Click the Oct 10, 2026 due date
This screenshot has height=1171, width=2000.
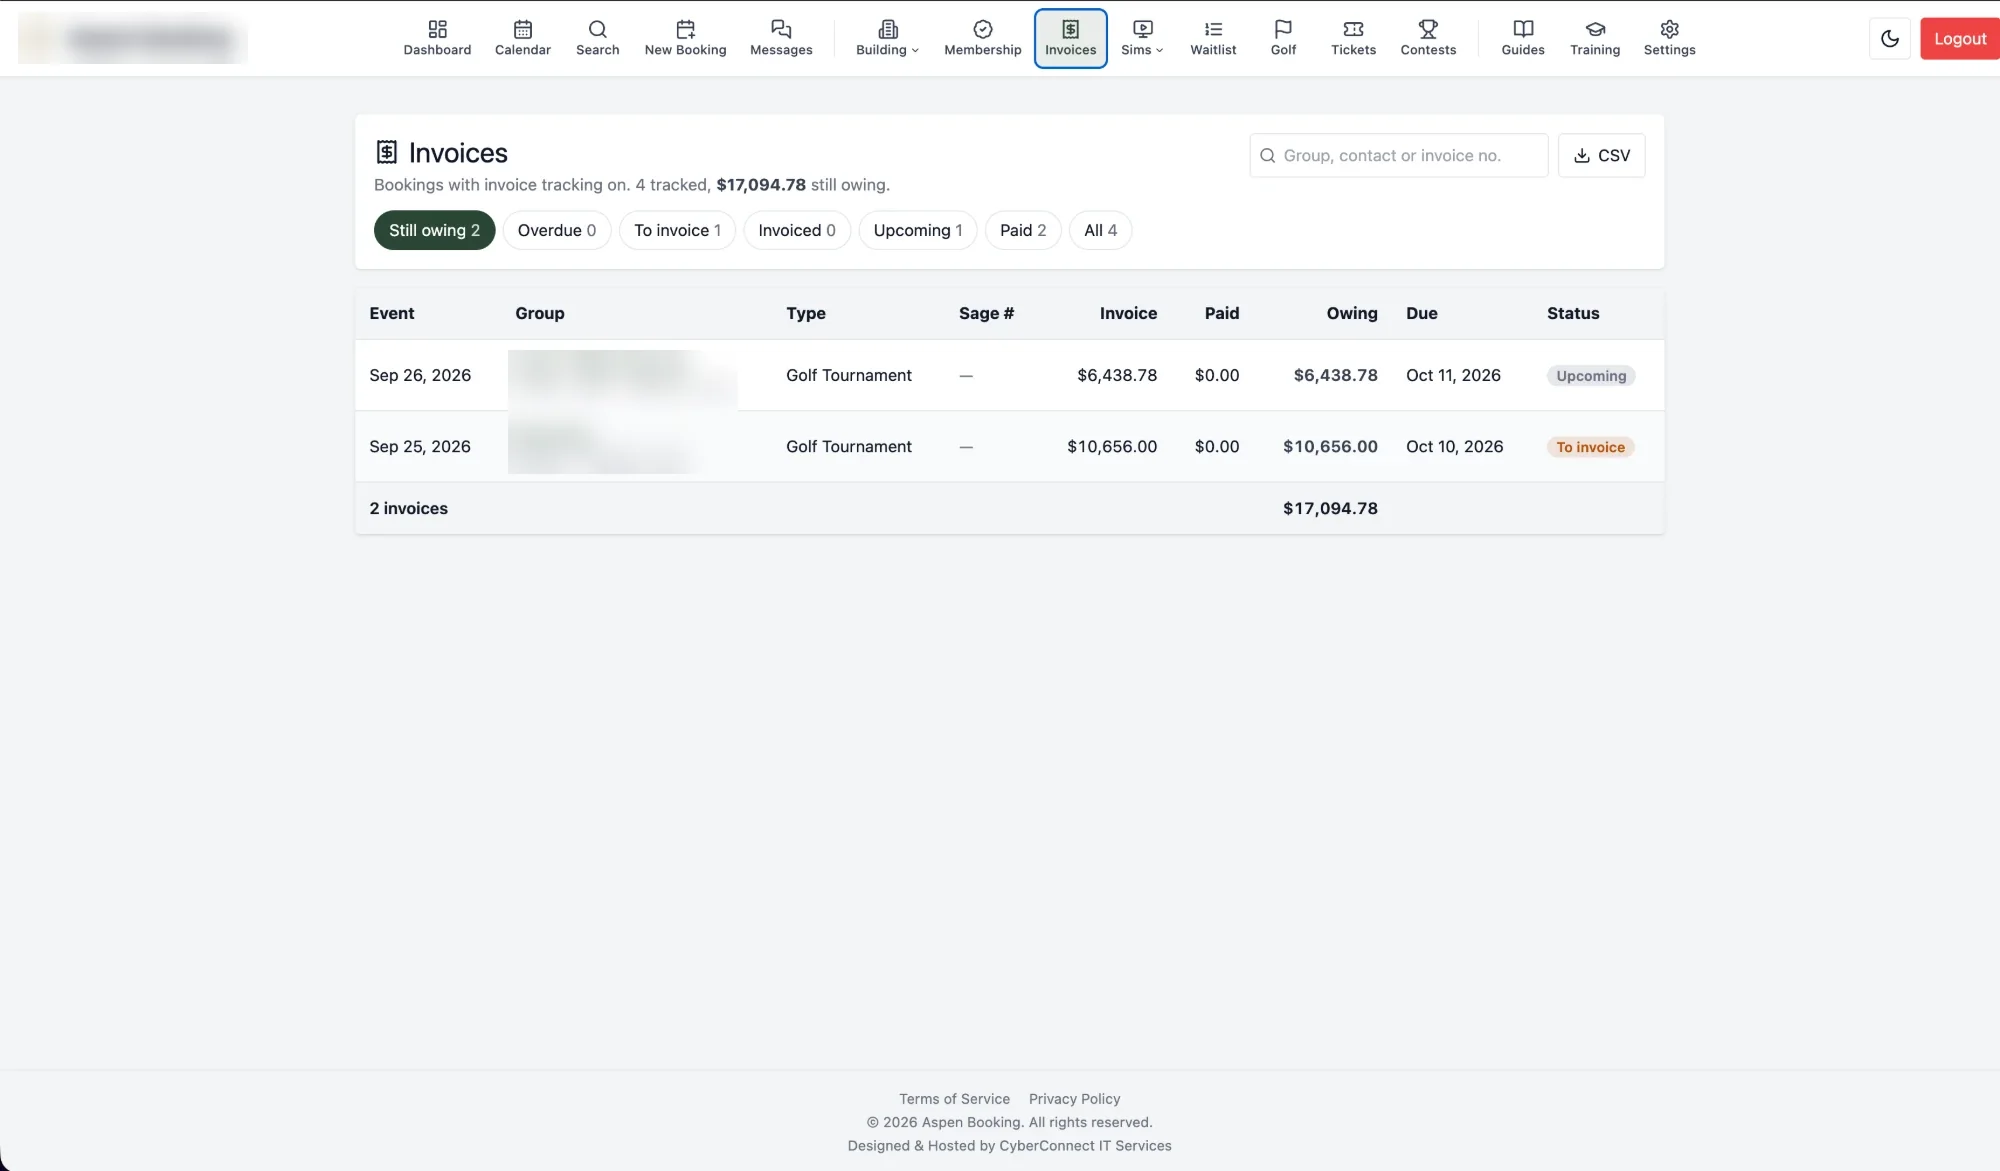[x=1454, y=446]
